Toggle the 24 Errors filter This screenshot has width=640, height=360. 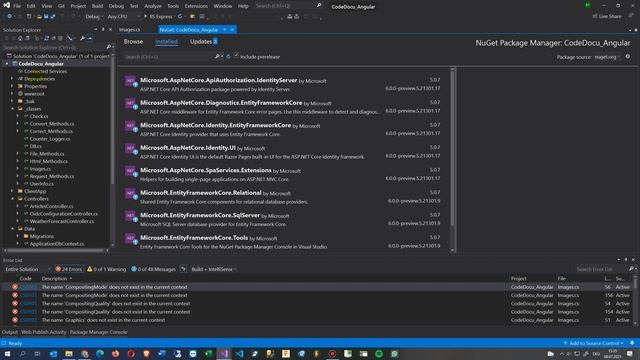69,269
